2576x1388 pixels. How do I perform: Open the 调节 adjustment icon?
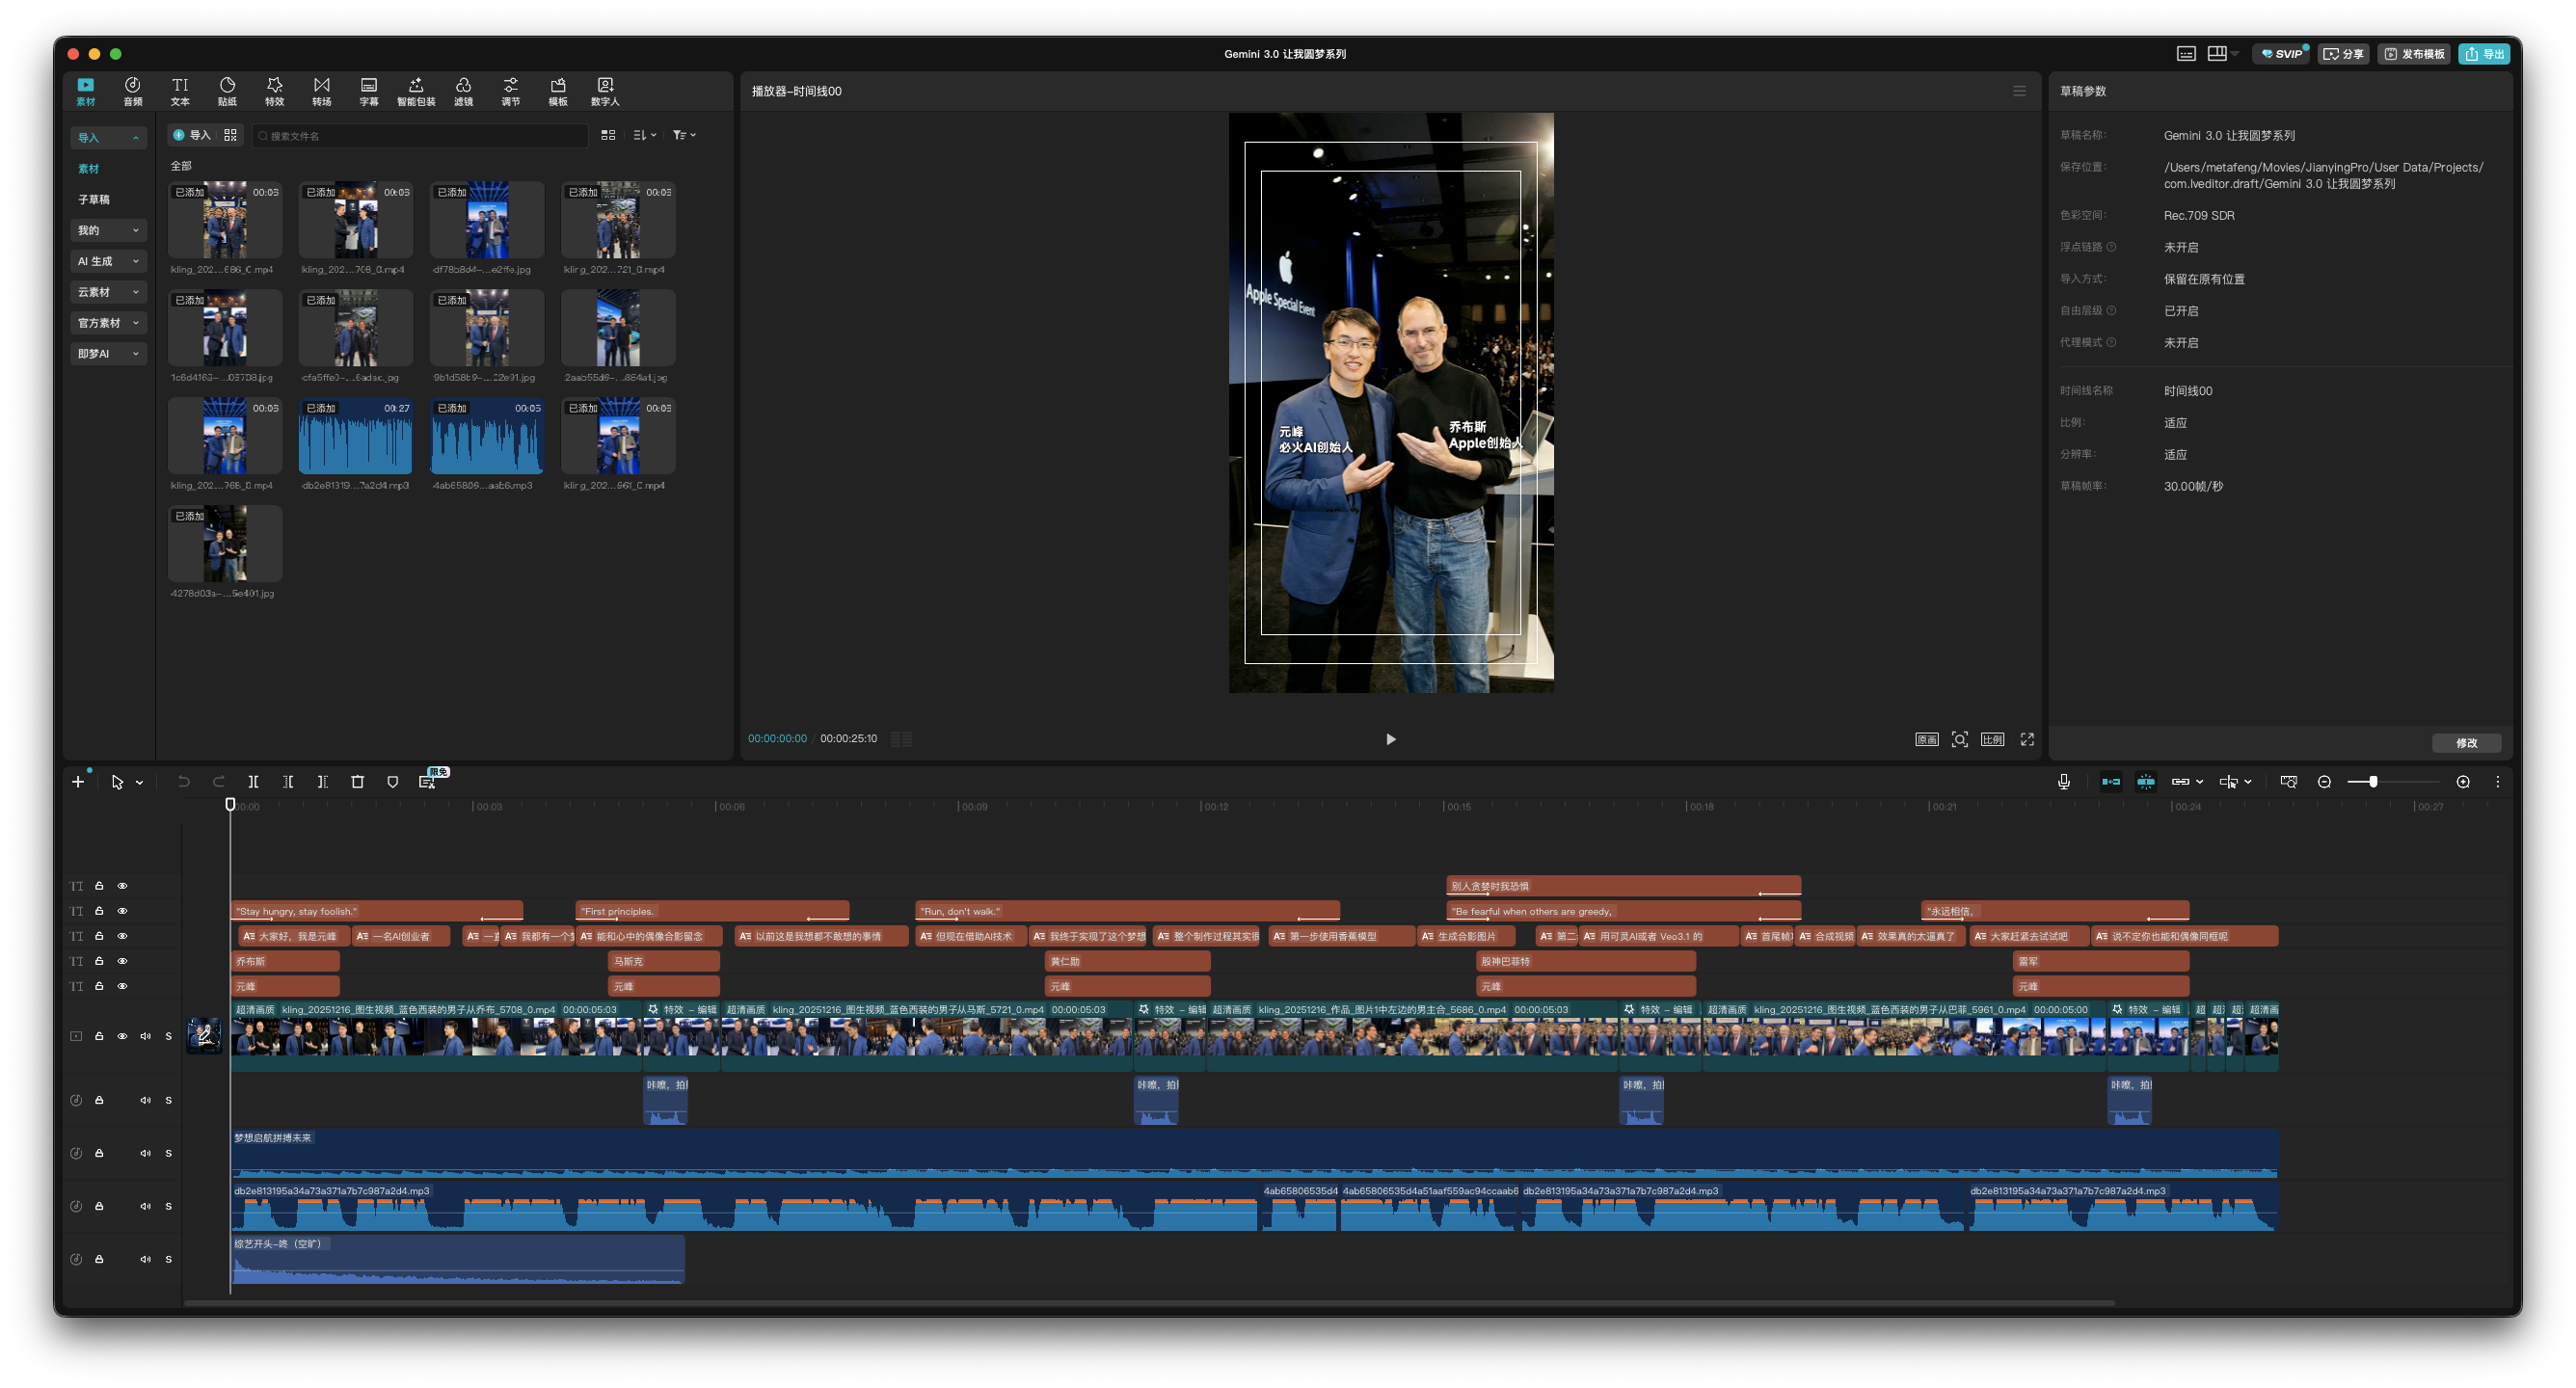tap(510, 91)
